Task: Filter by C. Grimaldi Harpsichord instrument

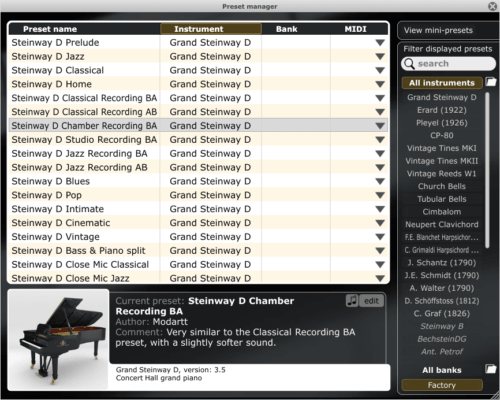Action: click(x=442, y=250)
